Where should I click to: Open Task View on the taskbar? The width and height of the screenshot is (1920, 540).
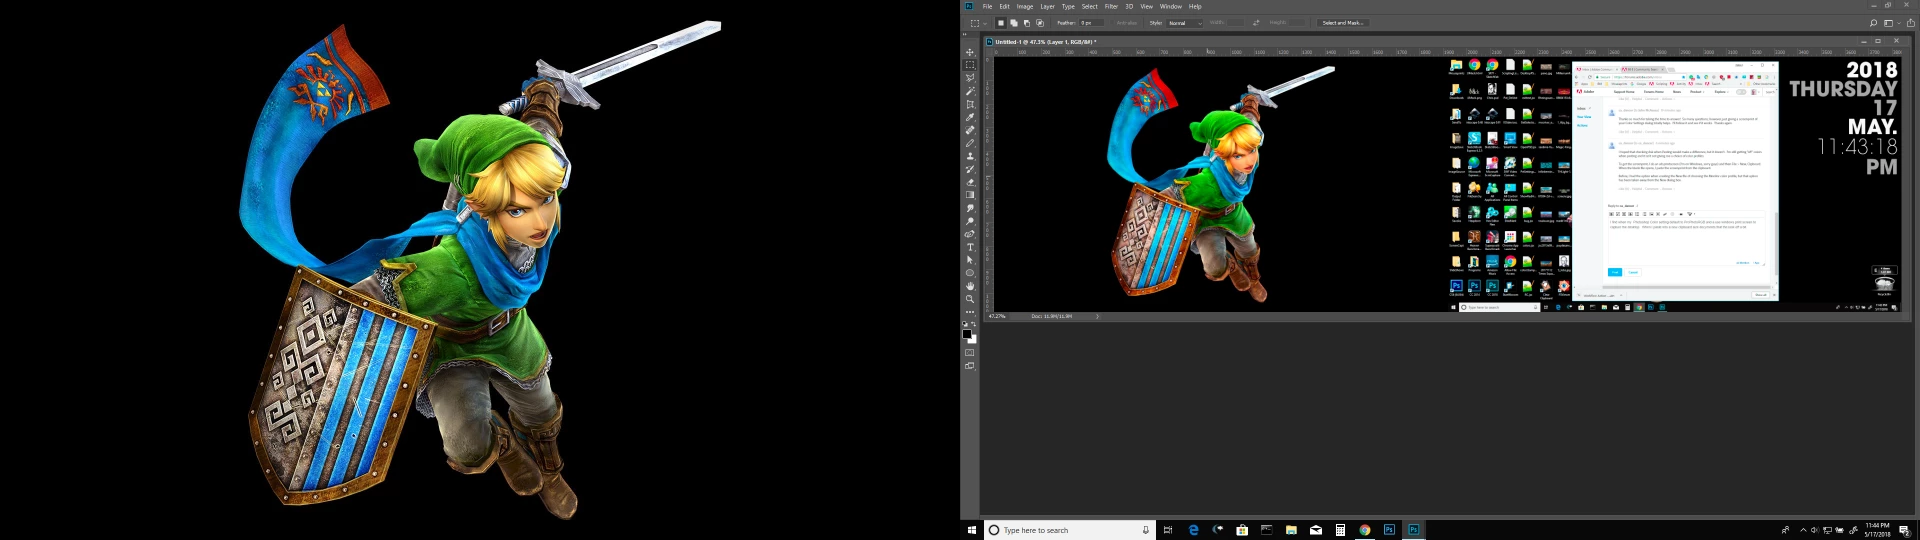point(1168,530)
